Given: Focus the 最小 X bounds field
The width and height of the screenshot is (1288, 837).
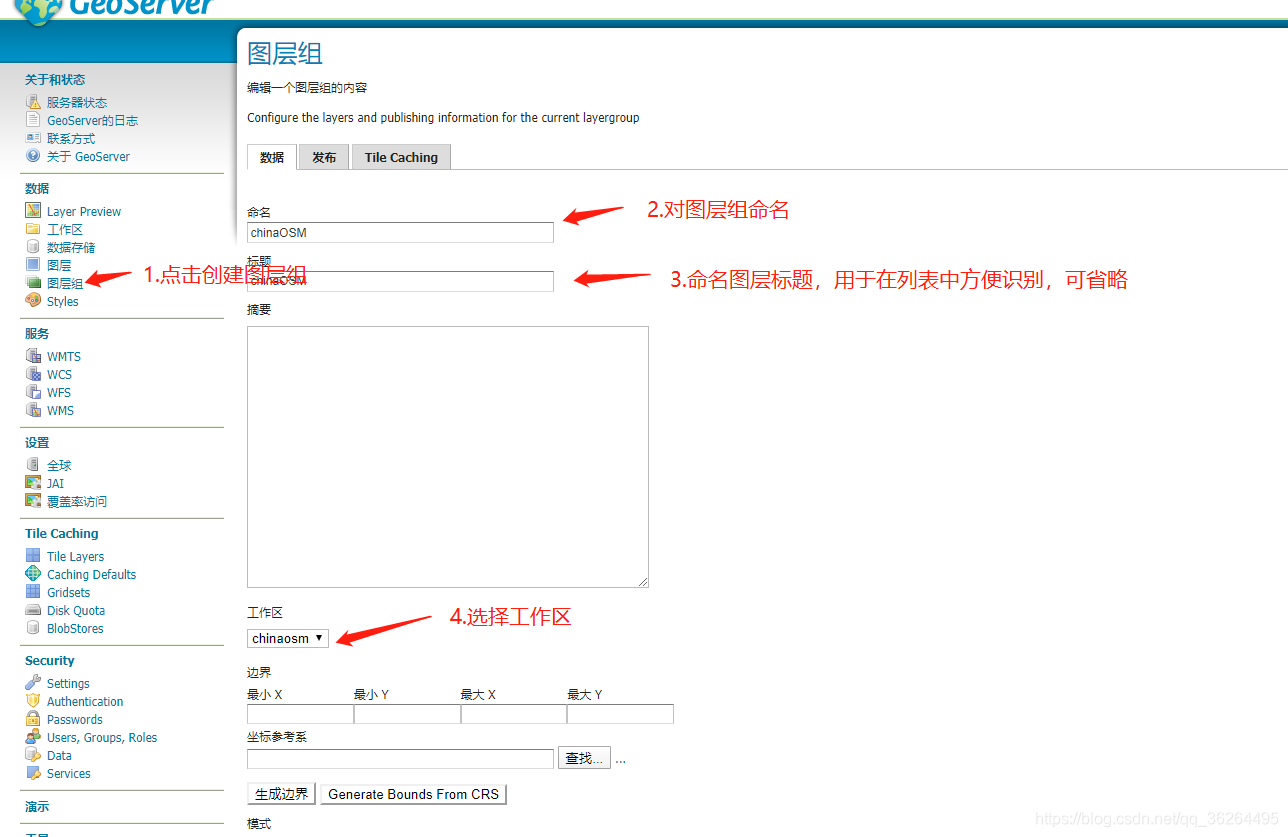Looking at the screenshot, I should click(x=300, y=714).
